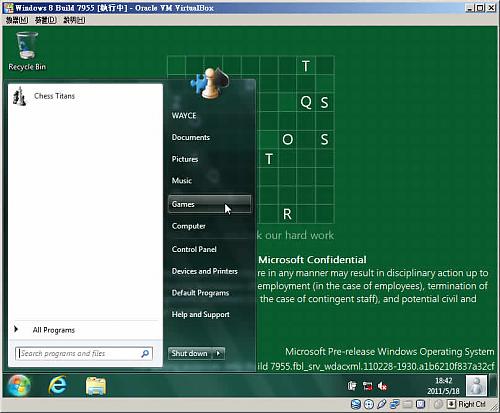Open the WAYCE user folder
This screenshot has width=500, height=413.
coord(184,116)
